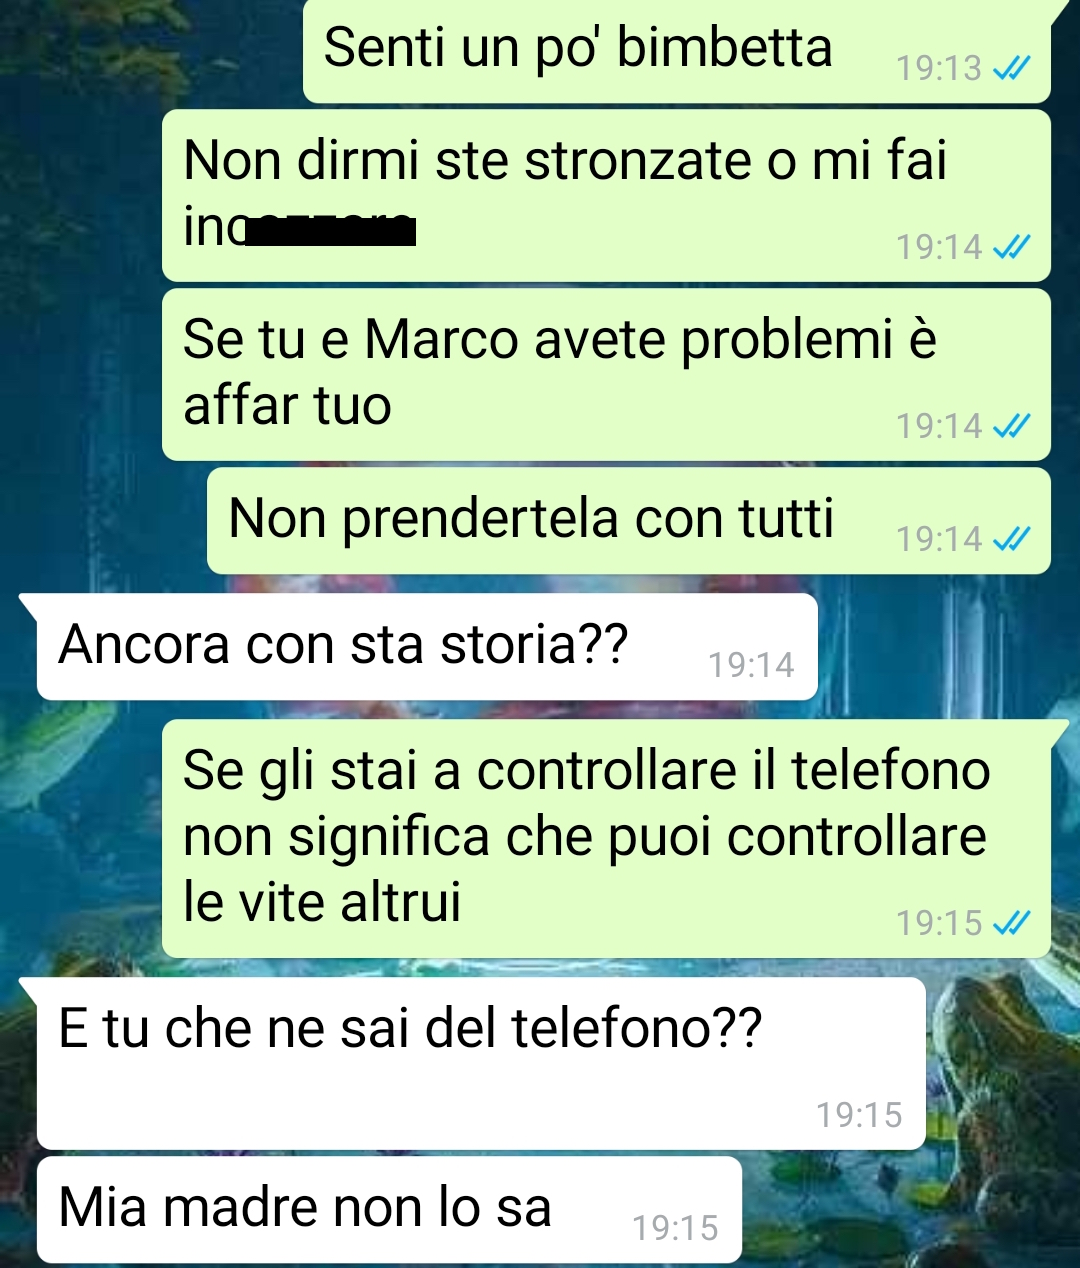Tap the blacked-out censored word
The height and width of the screenshot is (1268, 1080).
(331, 231)
